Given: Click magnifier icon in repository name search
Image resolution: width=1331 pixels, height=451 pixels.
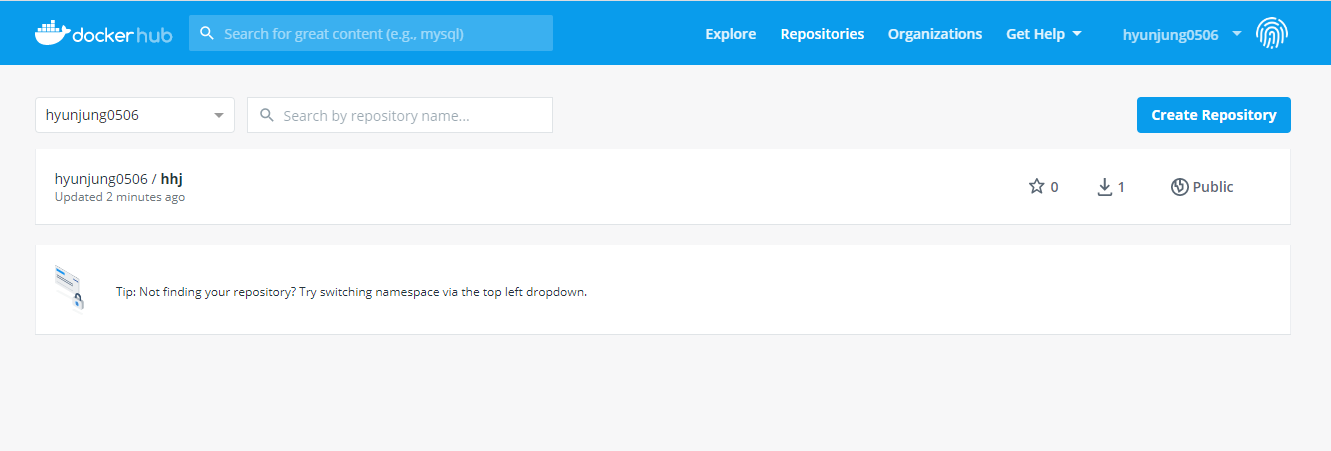Looking at the screenshot, I should (x=267, y=115).
